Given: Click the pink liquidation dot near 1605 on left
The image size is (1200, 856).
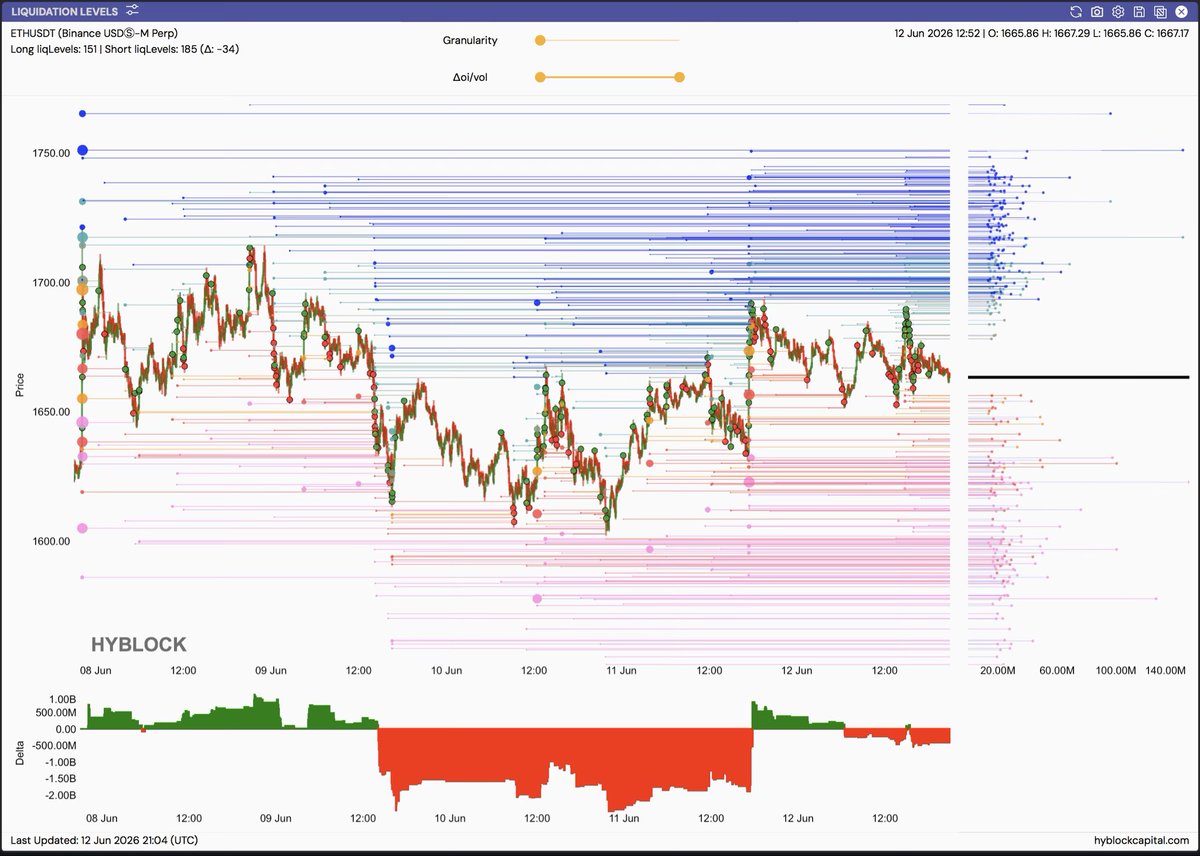Looking at the screenshot, I should click(x=83, y=528).
